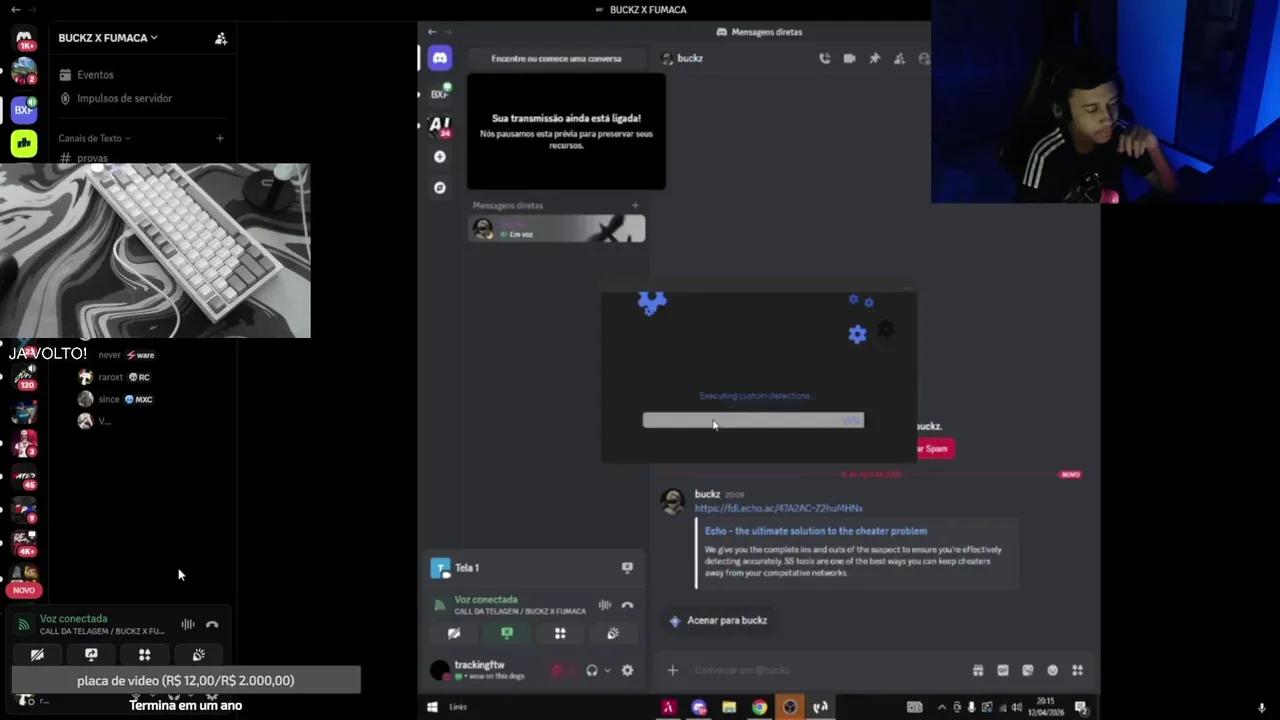Open the direct message marked Em voz
Image resolution: width=1280 pixels, height=720 pixels.
(x=557, y=229)
